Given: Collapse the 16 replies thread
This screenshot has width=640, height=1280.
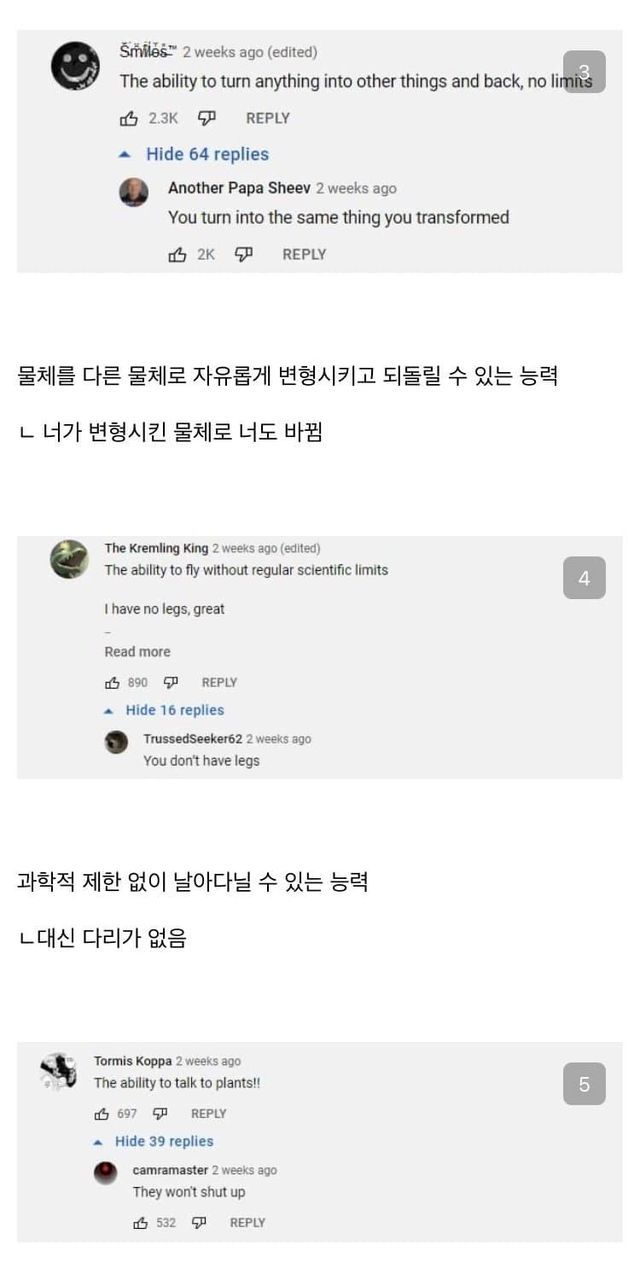Looking at the screenshot, I should (x=165, y=710).
